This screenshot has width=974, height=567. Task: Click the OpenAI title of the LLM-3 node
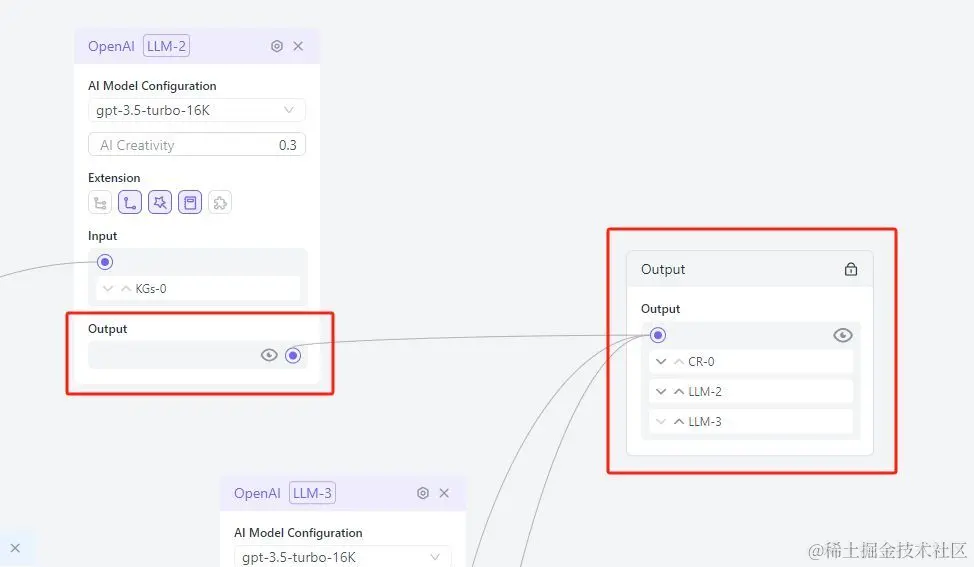257,493
